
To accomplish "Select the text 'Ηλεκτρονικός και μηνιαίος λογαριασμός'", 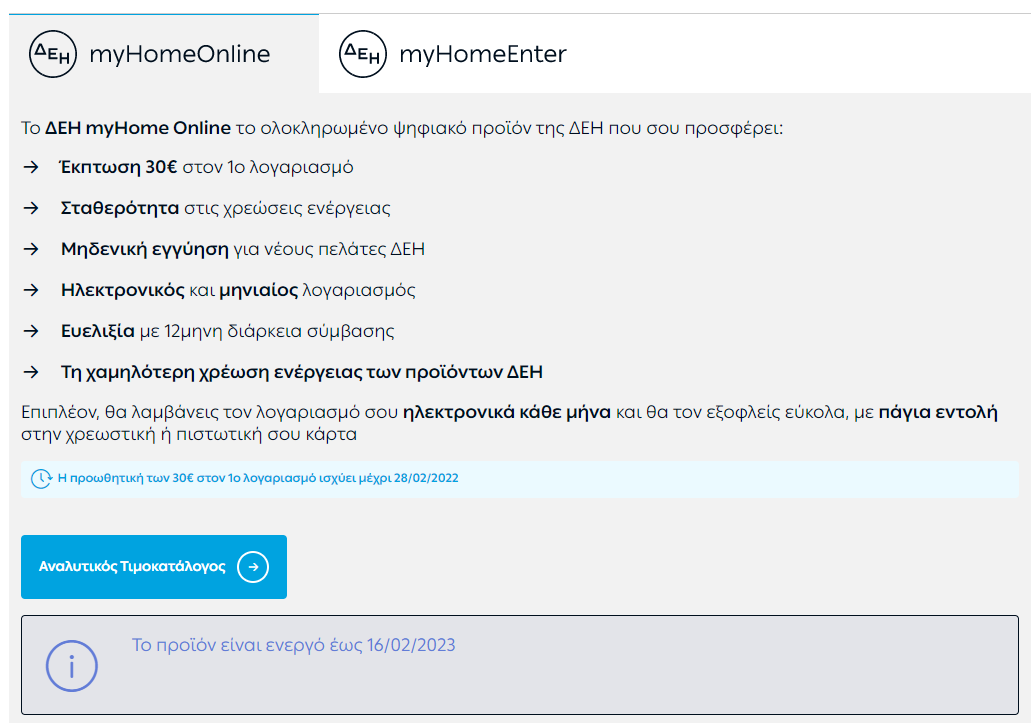I will [238, 290].
